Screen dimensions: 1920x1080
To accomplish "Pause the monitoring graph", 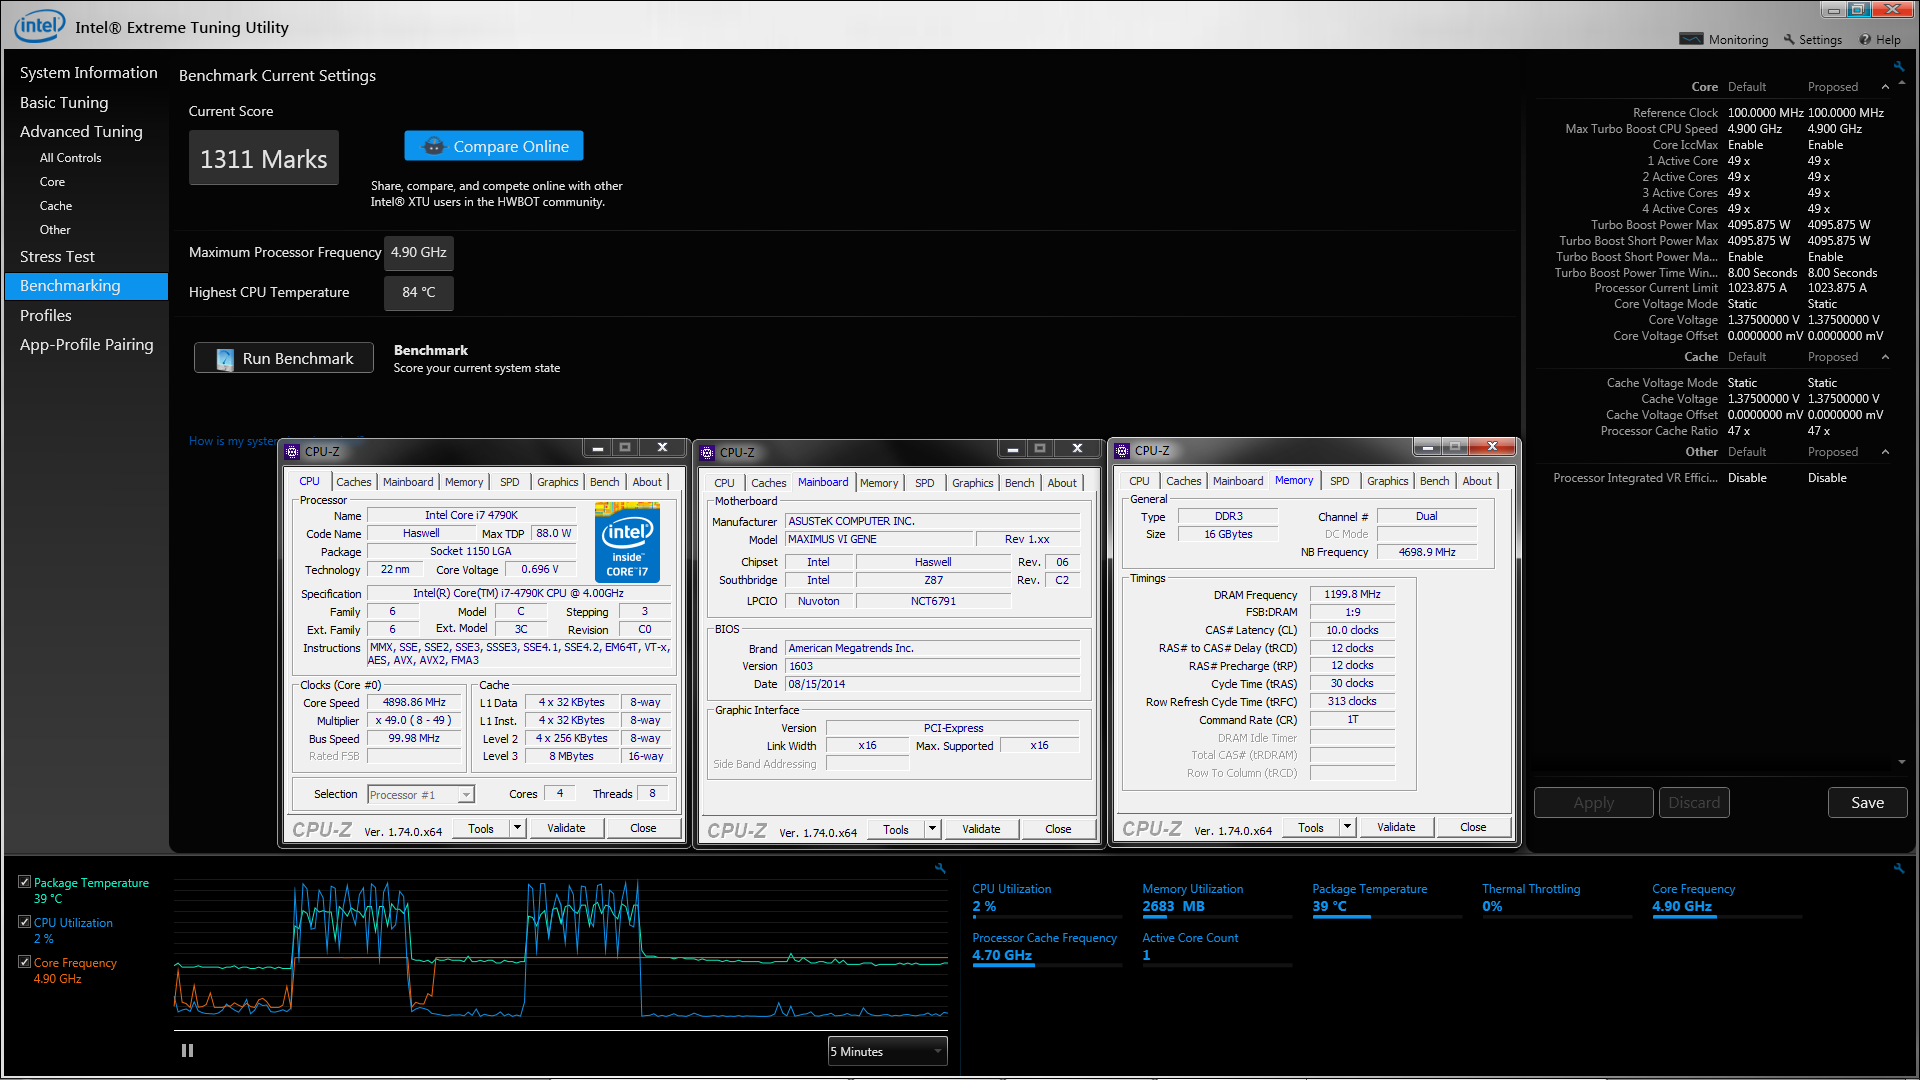I will (187, 1051).
